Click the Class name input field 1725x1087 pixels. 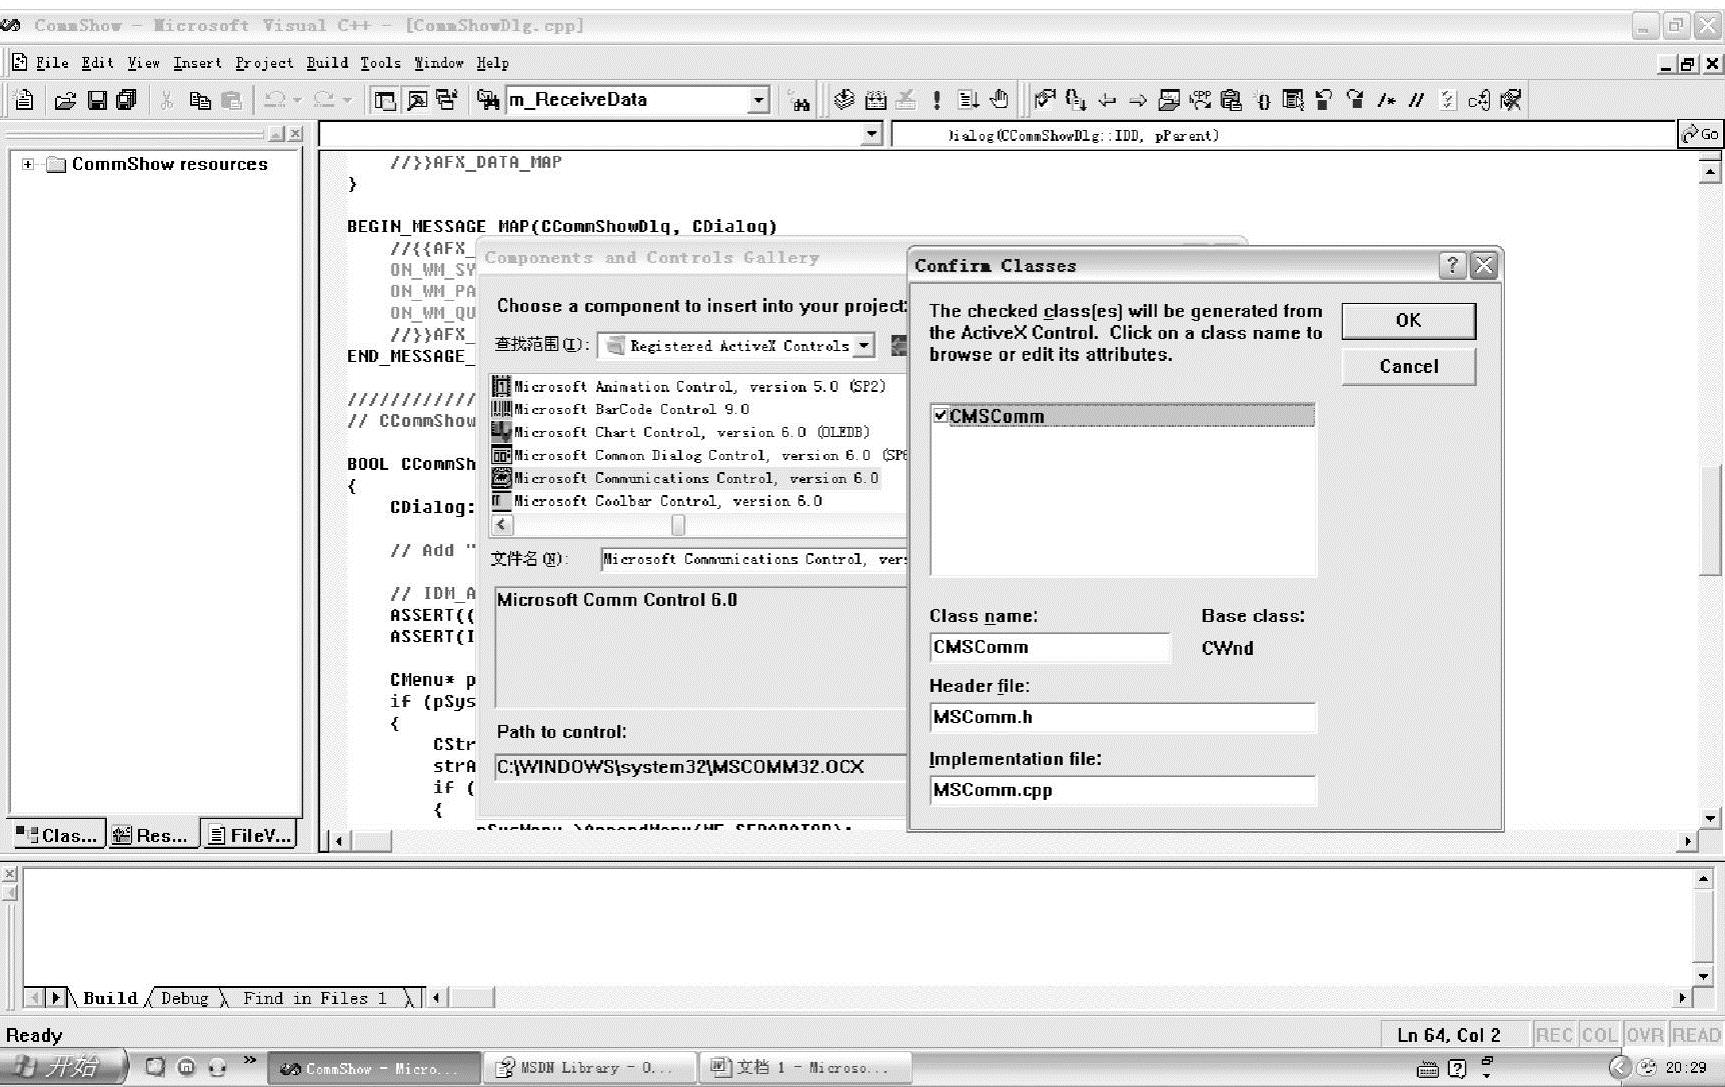point(1049,647)
